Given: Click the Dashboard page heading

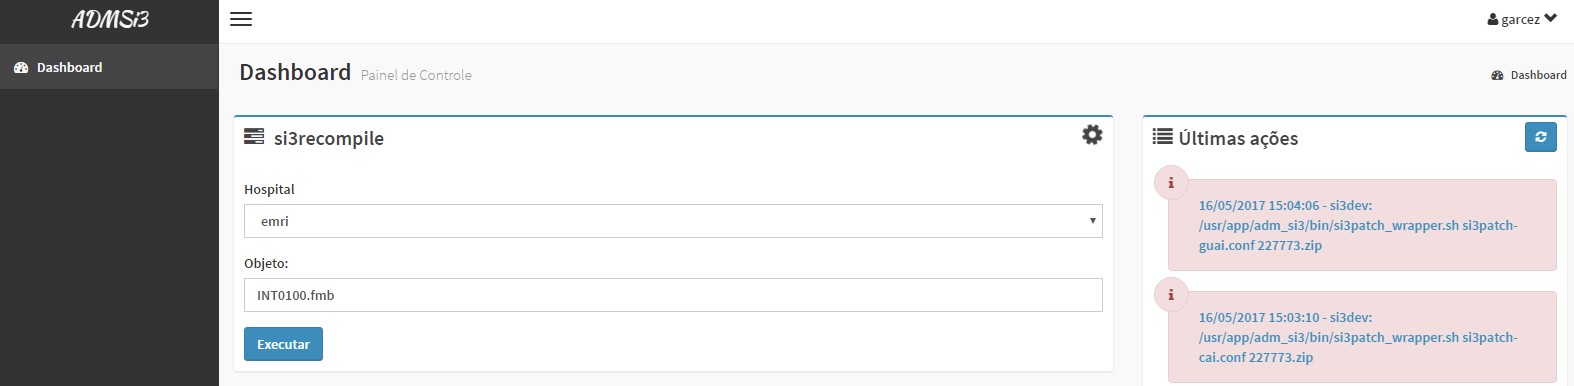Looking at the screenshot, I should 295,72.
